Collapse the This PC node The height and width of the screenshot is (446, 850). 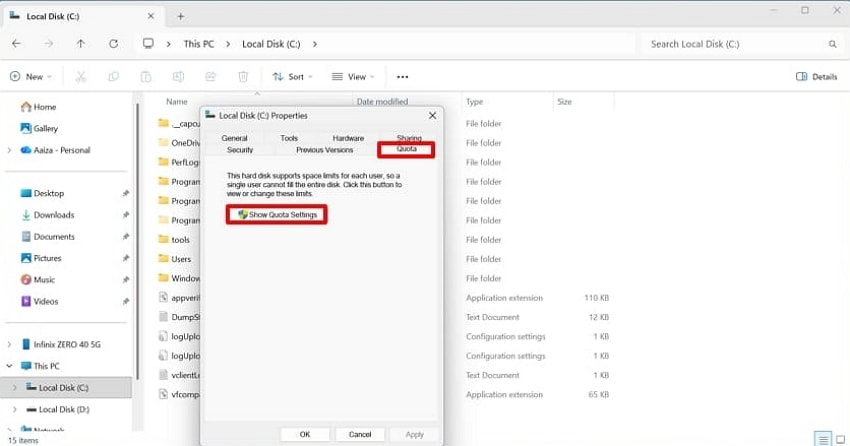point(9,366)
